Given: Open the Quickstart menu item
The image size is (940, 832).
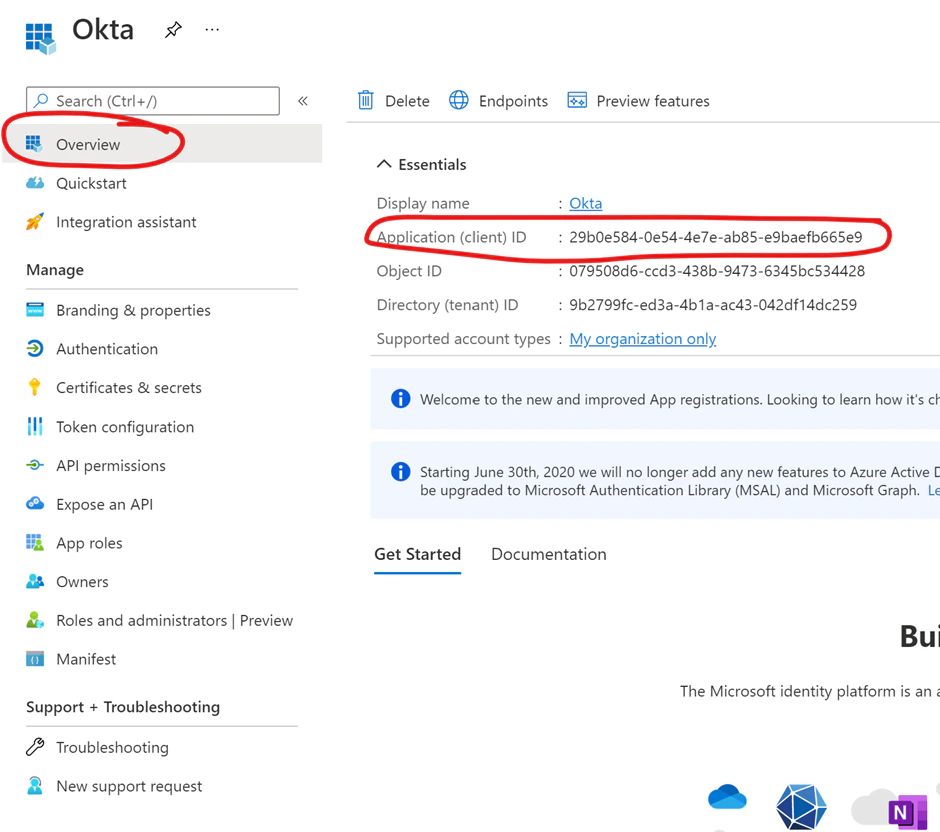Looking at the screenshot, I should point(91,183).
